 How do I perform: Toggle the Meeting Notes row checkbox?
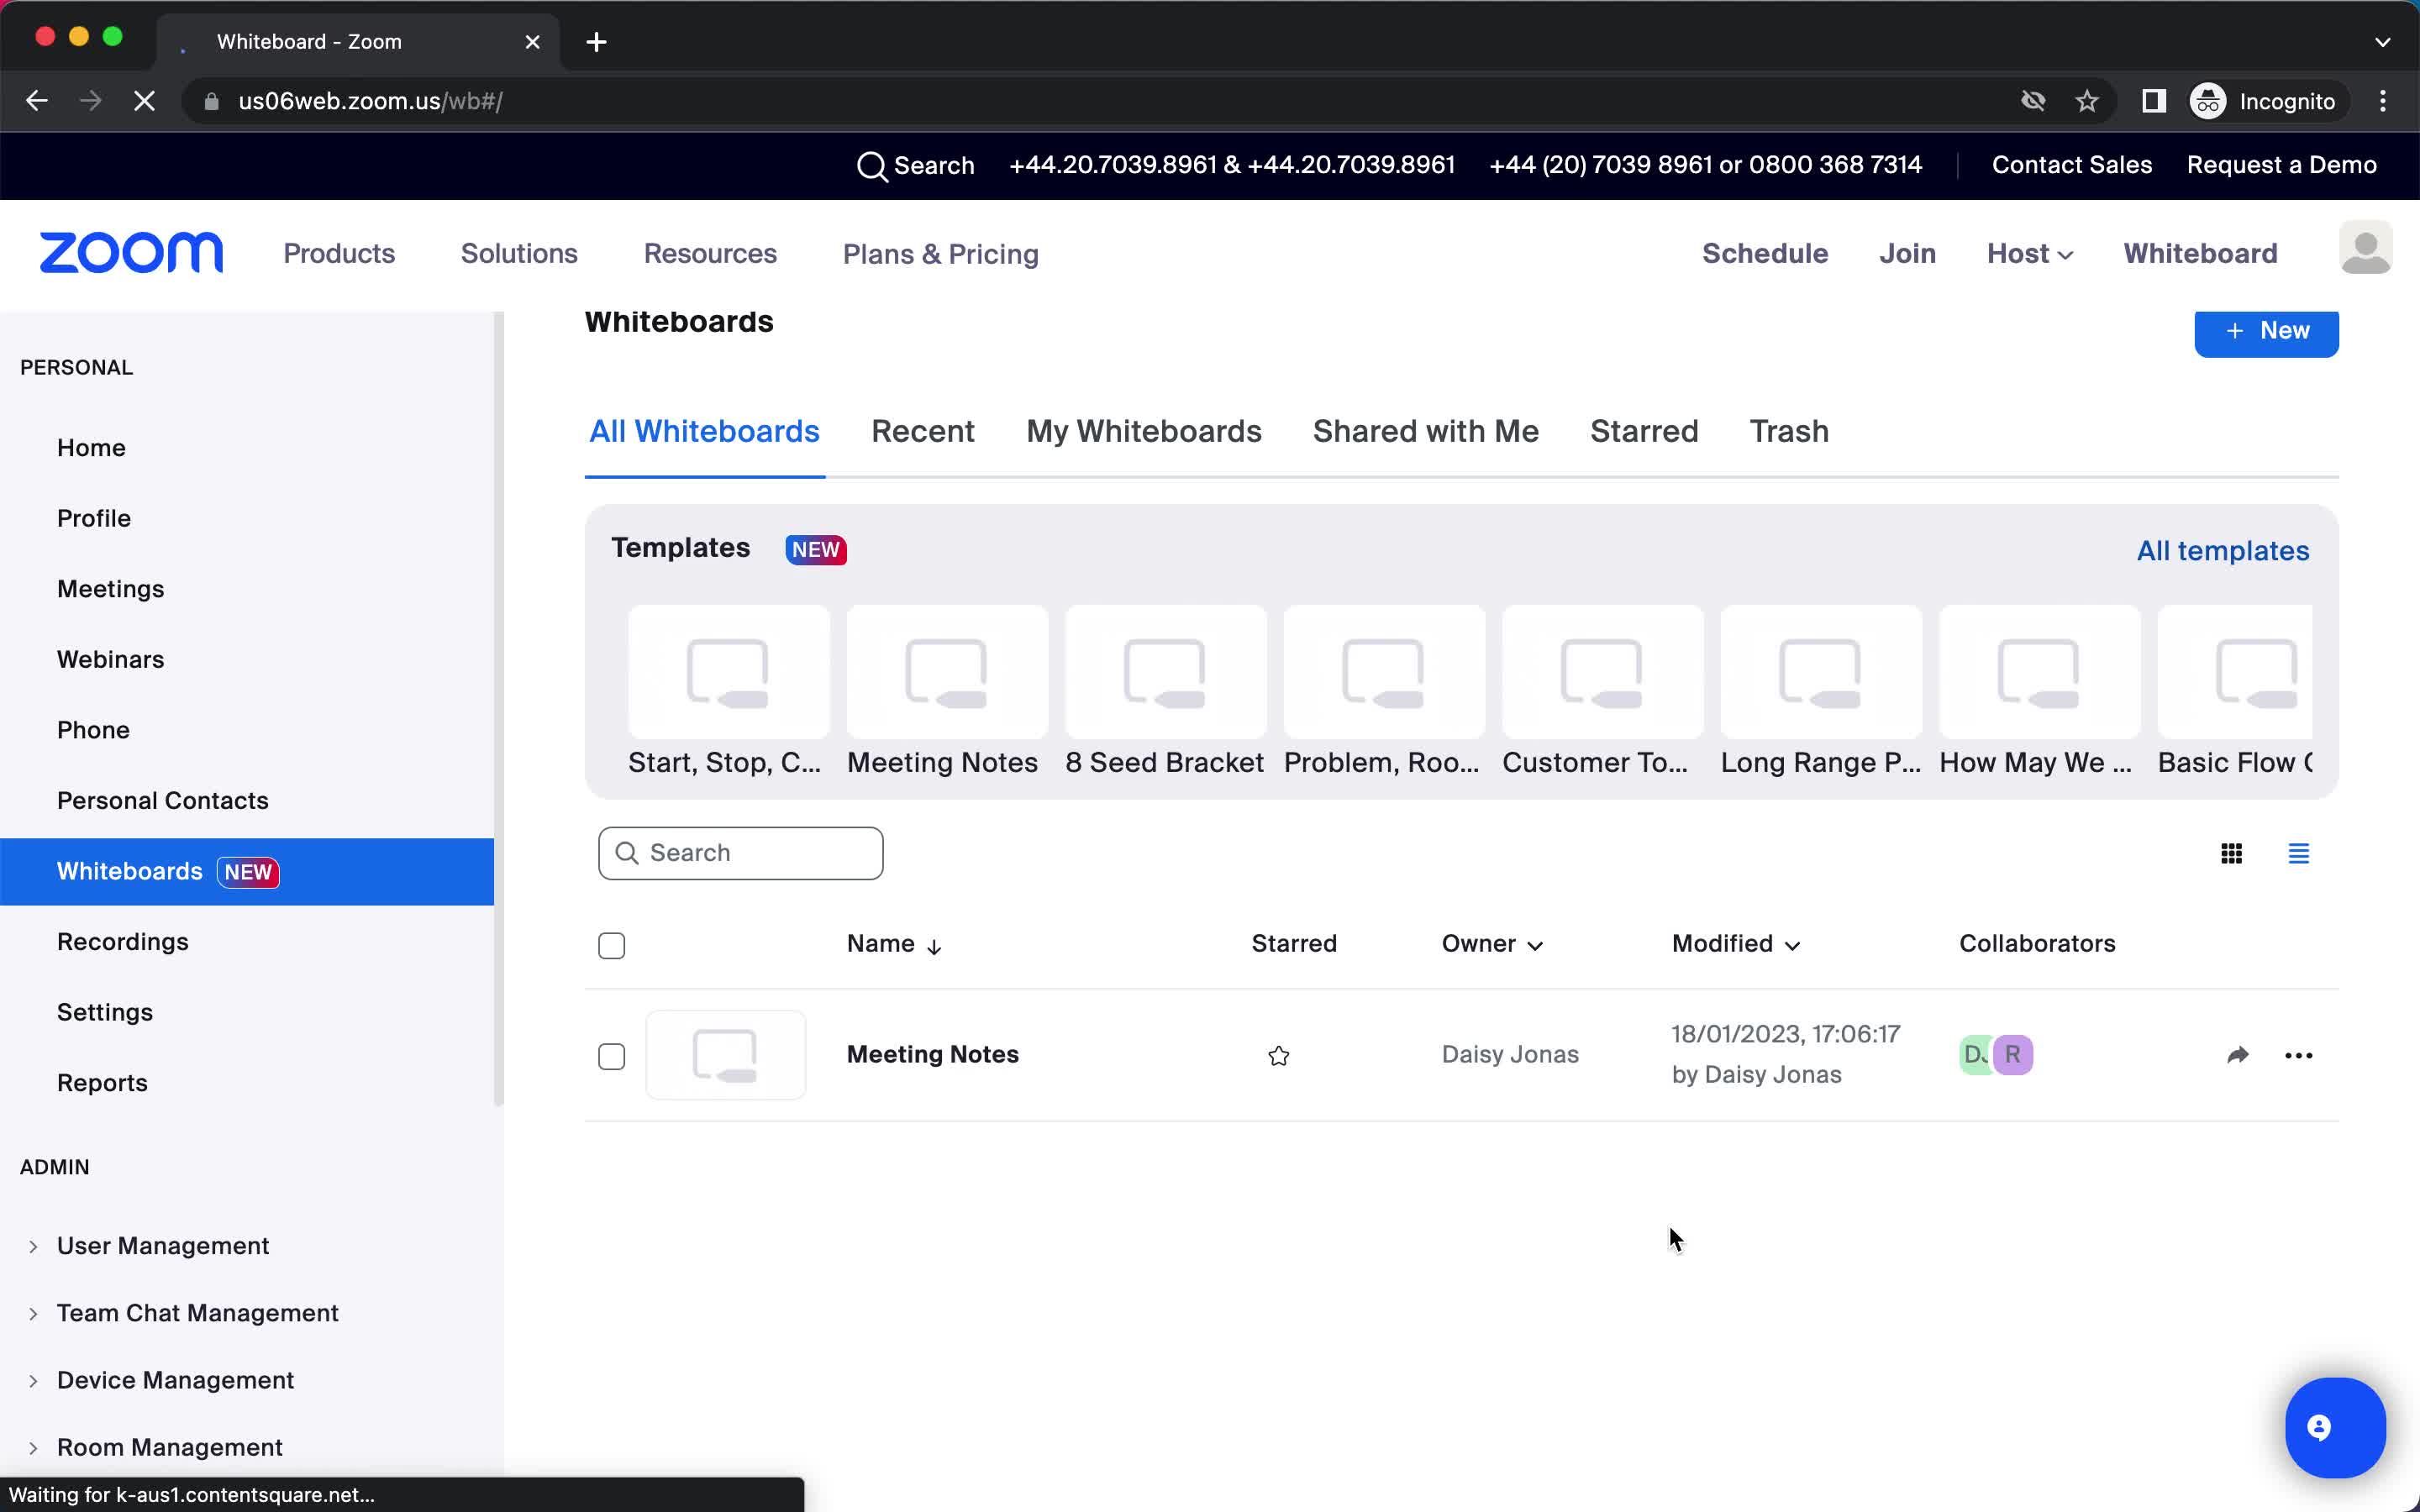coord(612,1054)
